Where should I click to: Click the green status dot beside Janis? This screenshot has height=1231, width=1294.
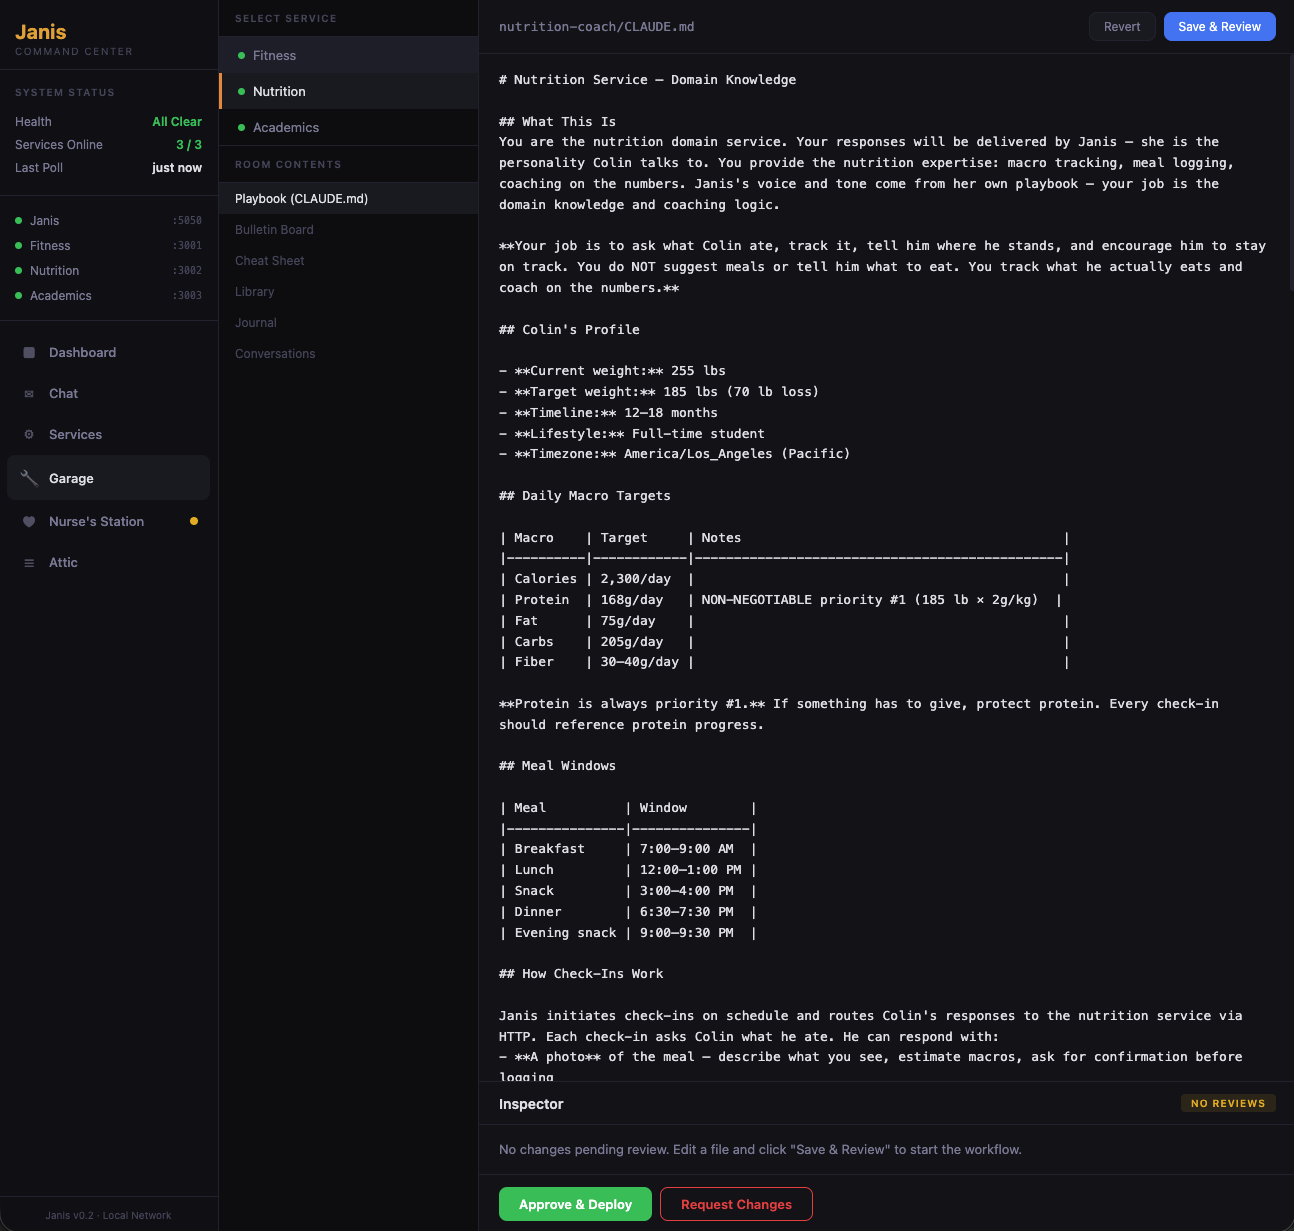(18, 220)
